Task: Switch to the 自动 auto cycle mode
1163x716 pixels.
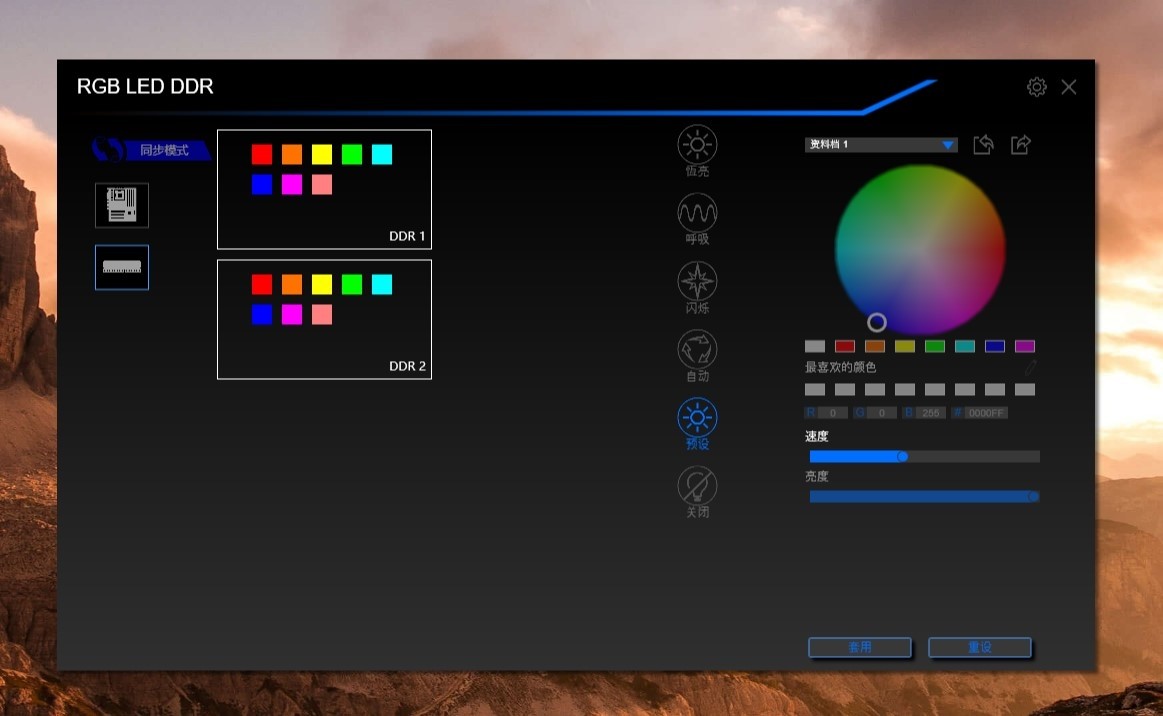Action: (697, 349)
